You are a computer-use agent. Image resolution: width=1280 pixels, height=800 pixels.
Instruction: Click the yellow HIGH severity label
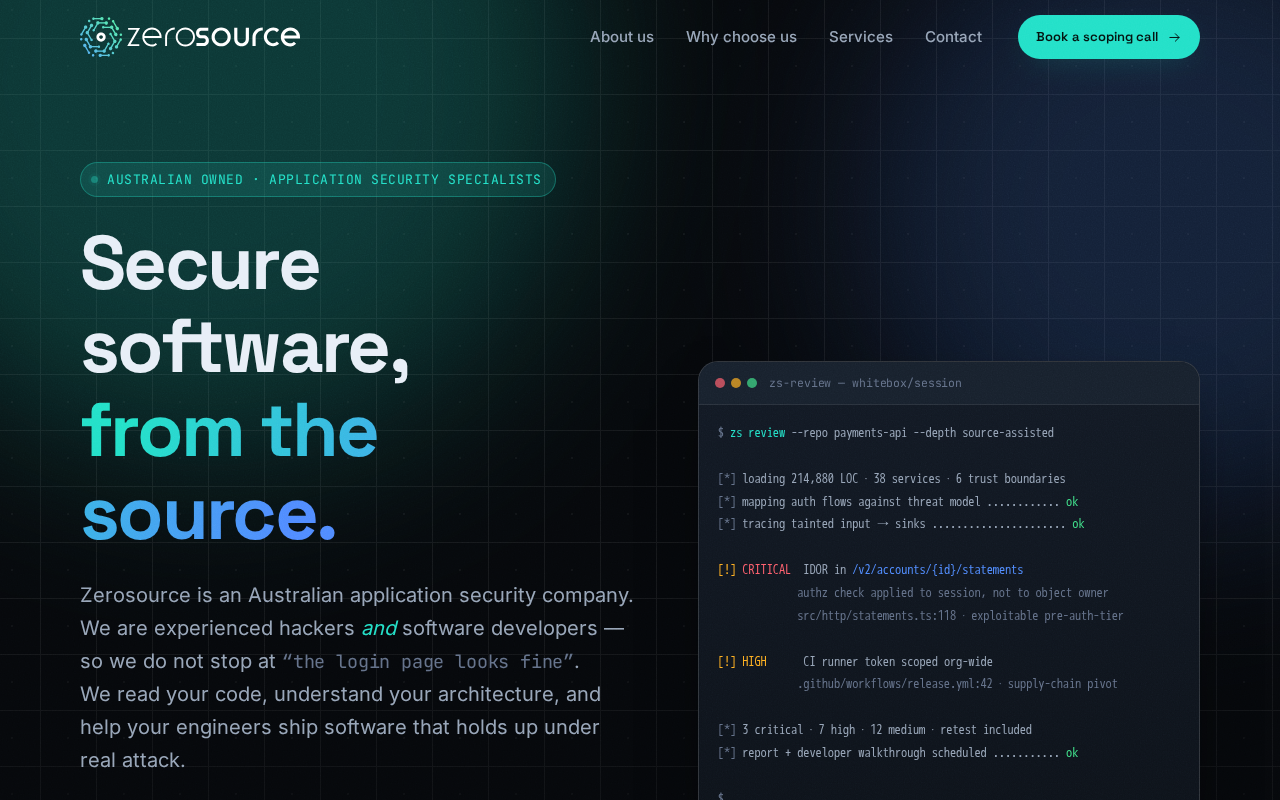[x=754, y=662]
